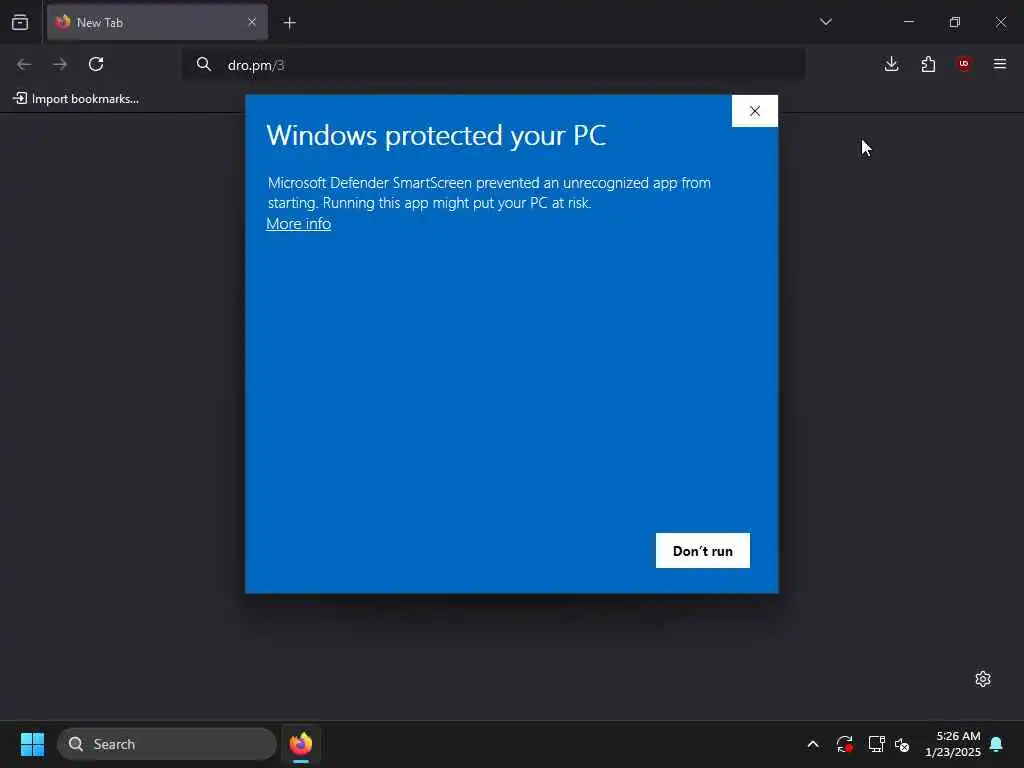The width and height of the screenshot is (1024, 768).
Task: Click the Firefox taskbar icon
Action: pyautogui.click(x=301, y=744)
